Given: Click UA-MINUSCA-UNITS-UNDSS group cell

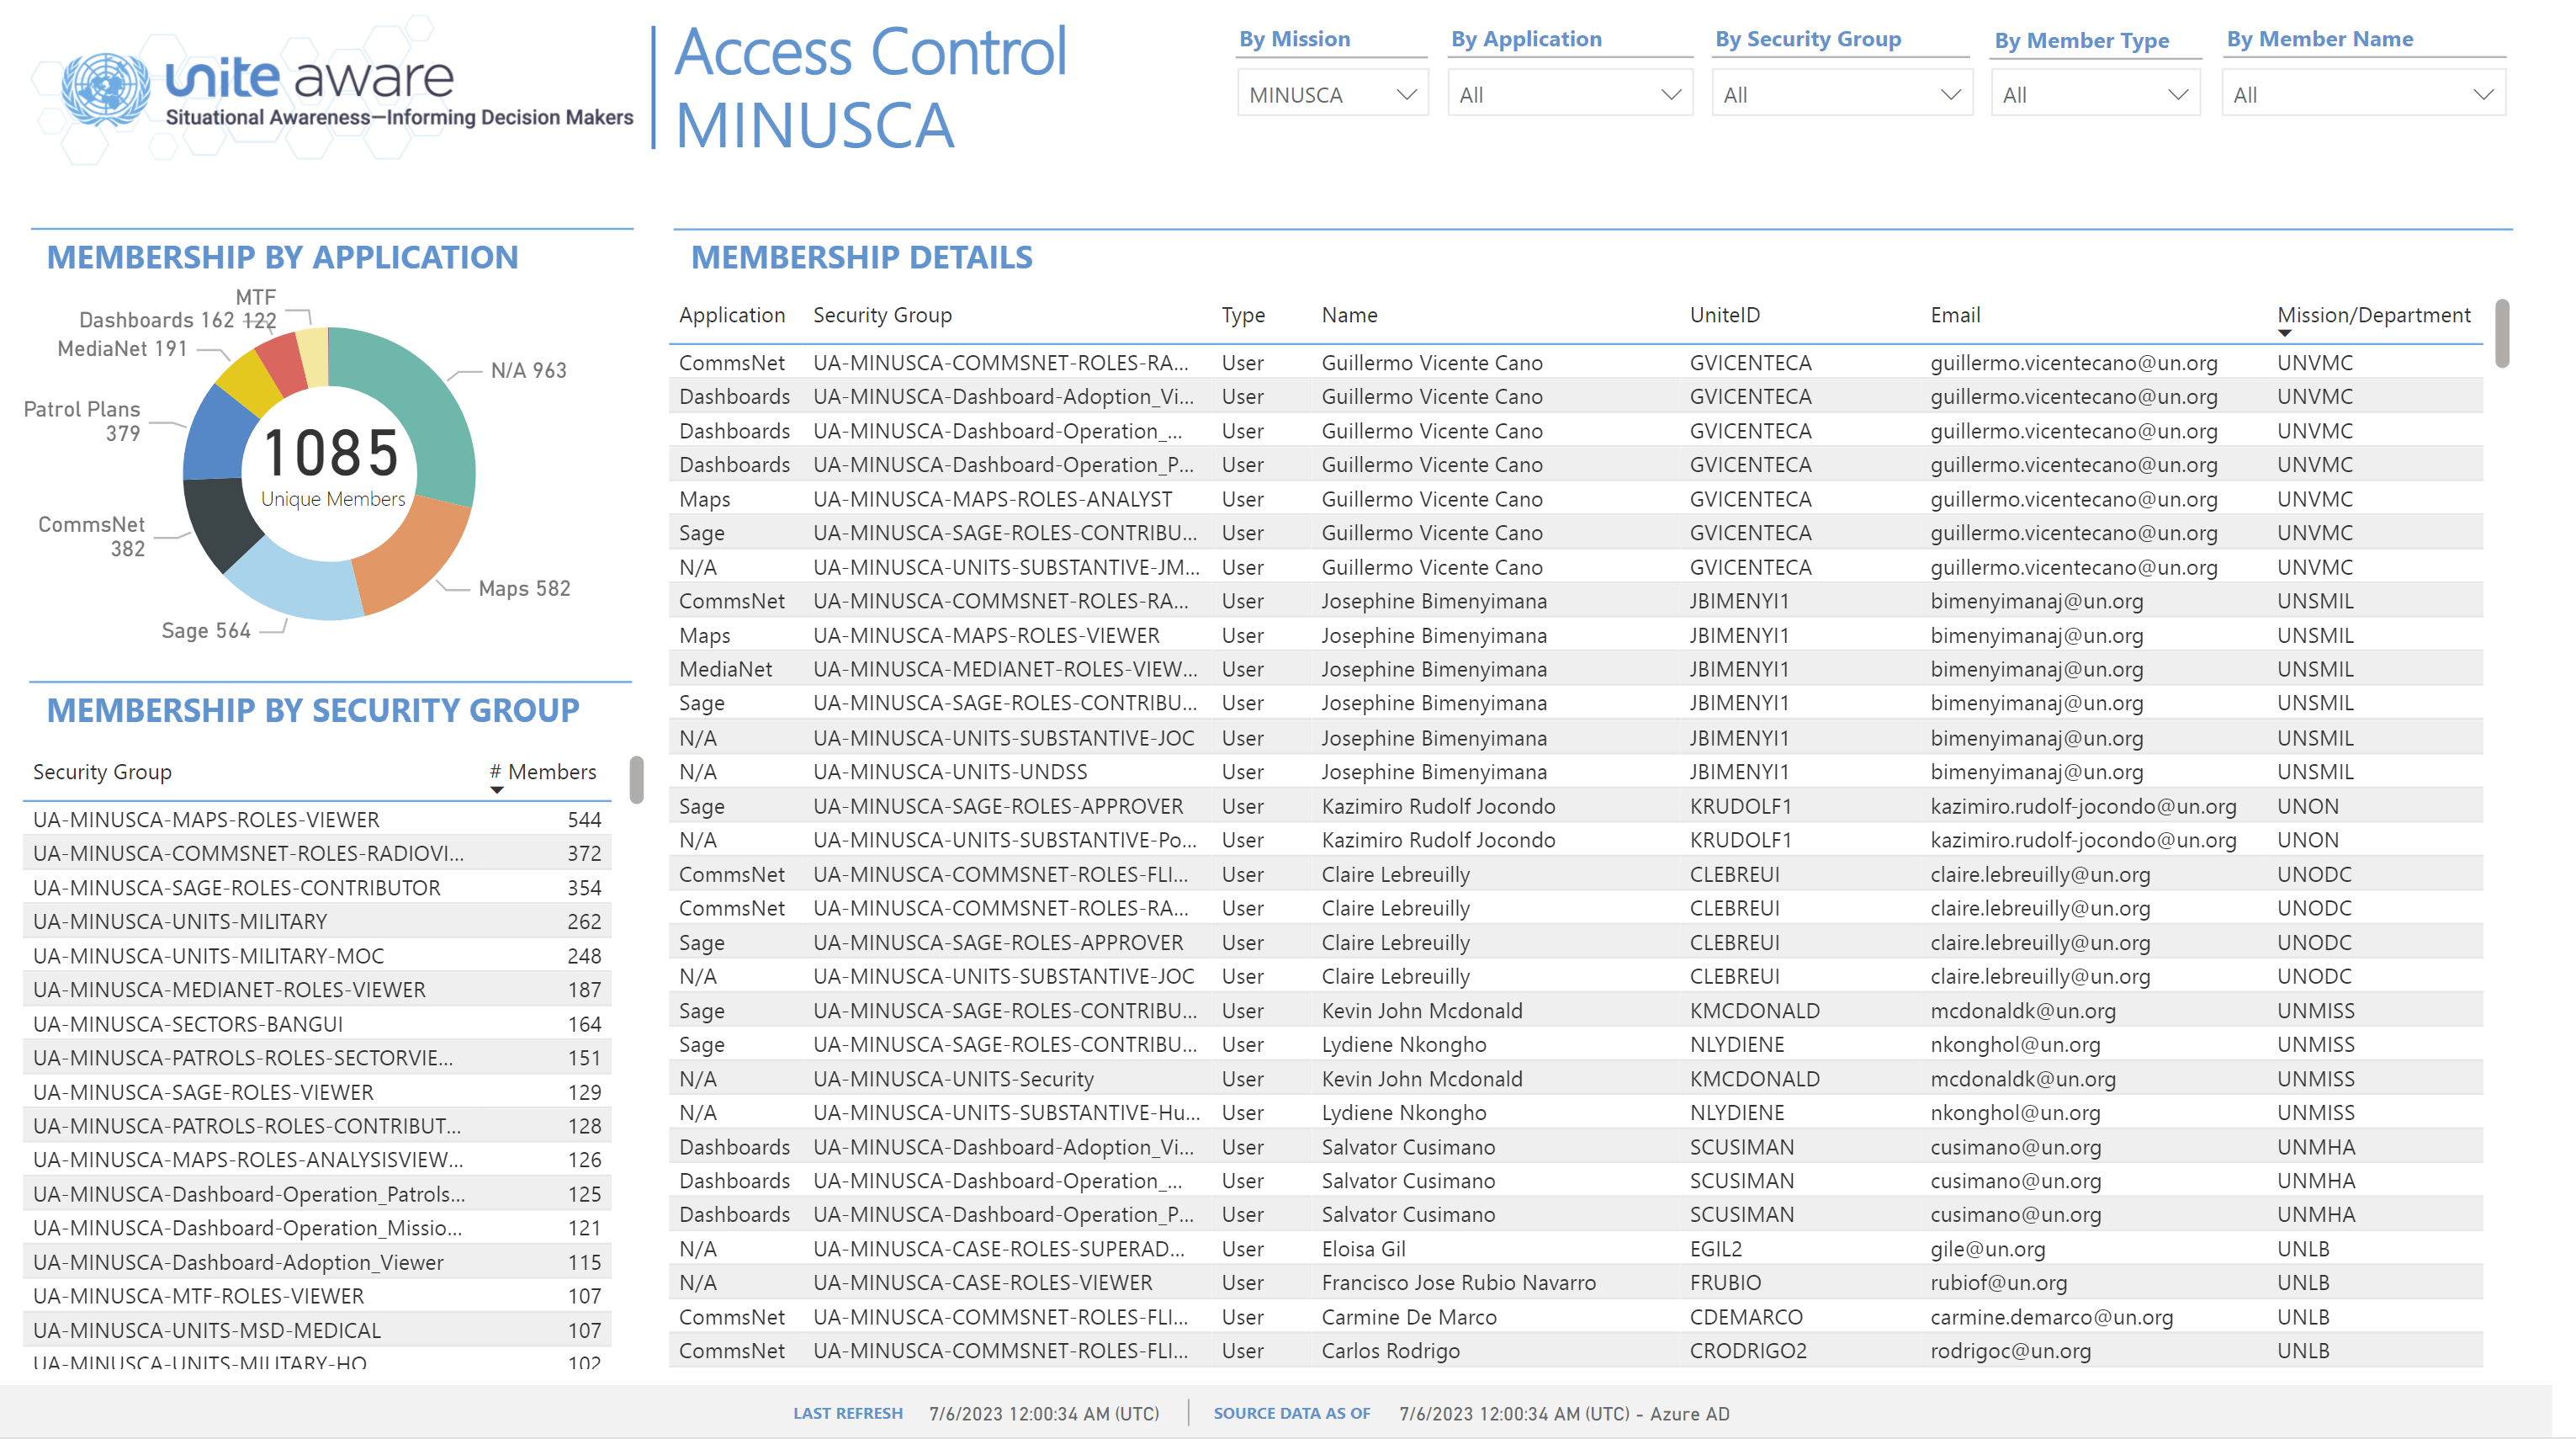Looking at the screenshot, I should (950, 773).
